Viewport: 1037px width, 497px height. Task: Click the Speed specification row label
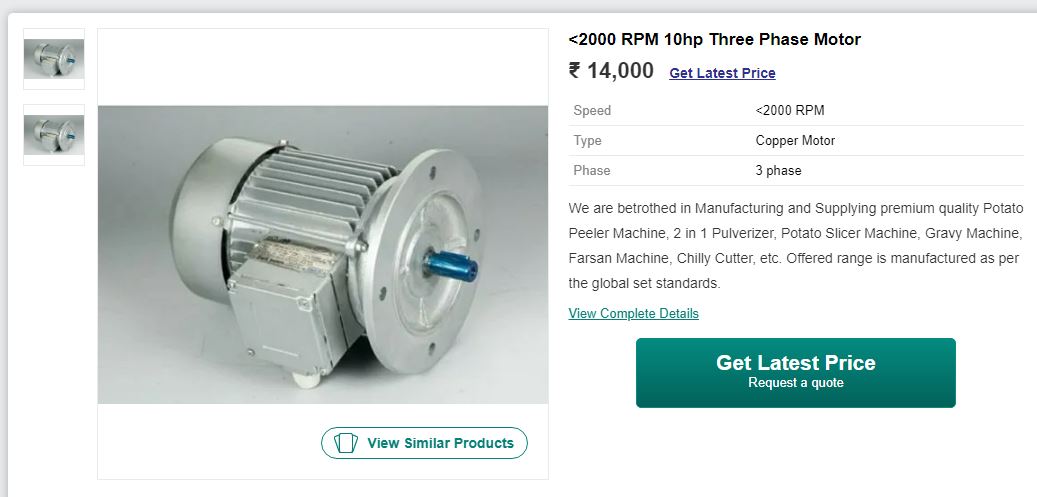point(592,111)
